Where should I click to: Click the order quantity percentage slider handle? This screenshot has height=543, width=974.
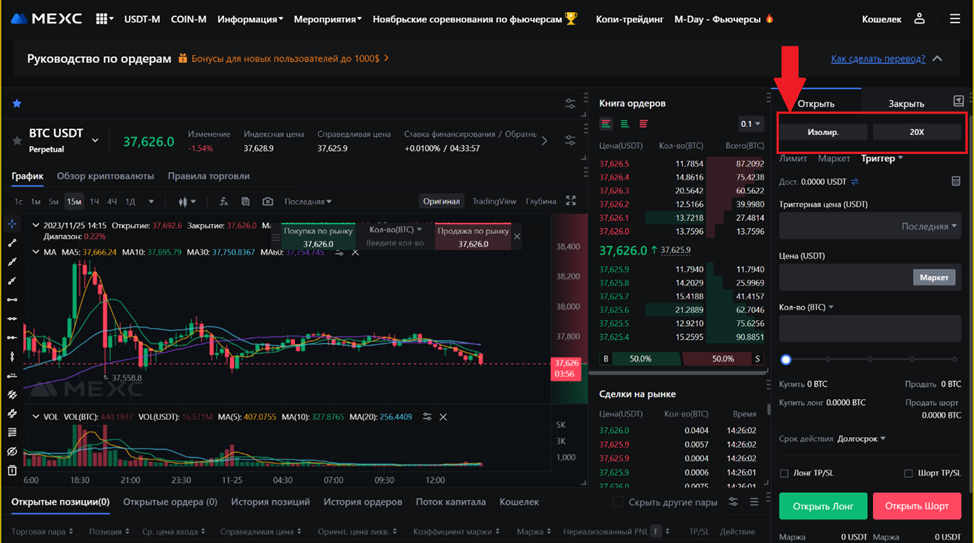pyautogui.click(x=786, y=359)
